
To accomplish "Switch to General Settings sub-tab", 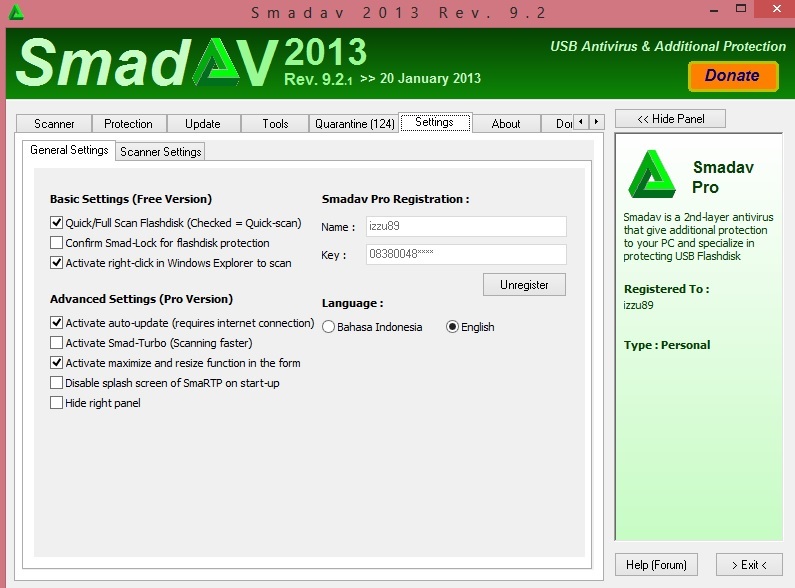I will (69, 150).
